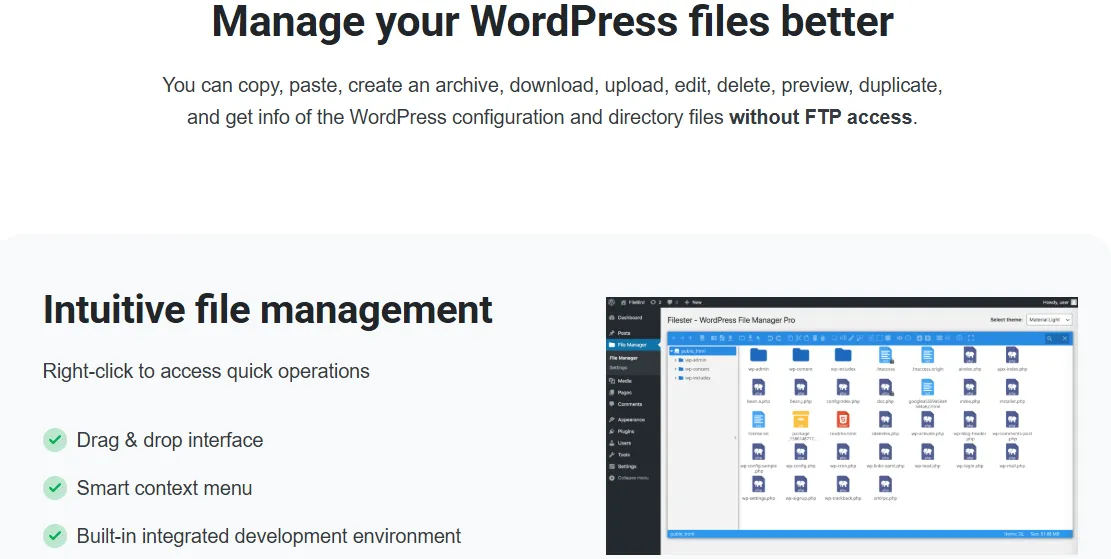Click the WordPress logo in admin bar
This screenshot has width=1111, height=559.
(x=611, y=303)
